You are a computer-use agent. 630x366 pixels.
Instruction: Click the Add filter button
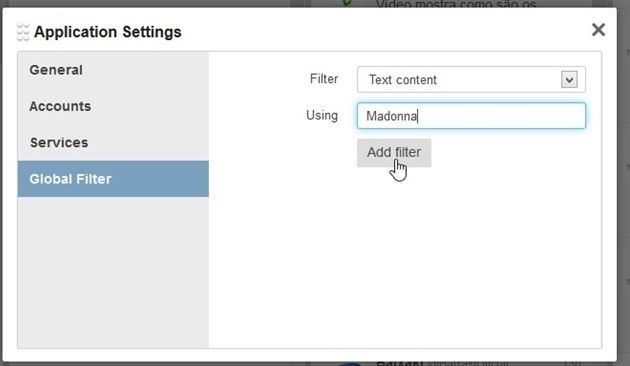(x=394, y=153)
